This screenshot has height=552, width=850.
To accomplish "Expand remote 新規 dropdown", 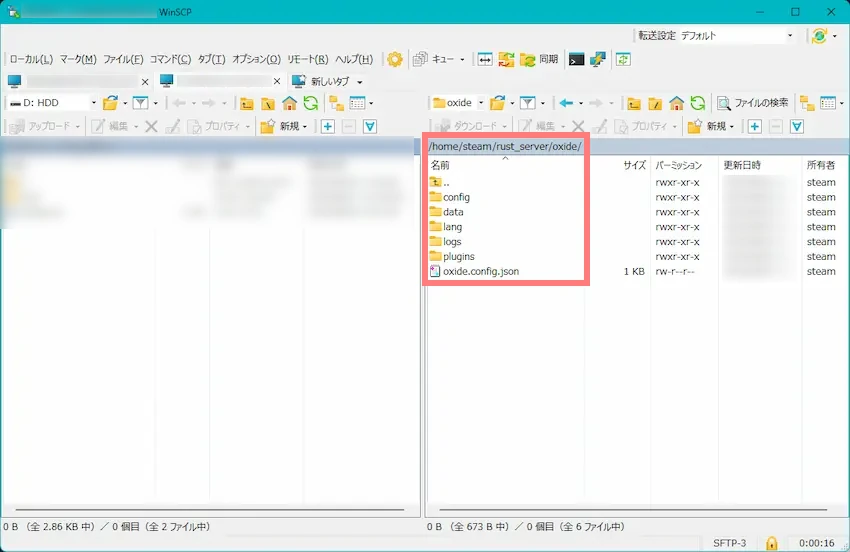I will point(732,126).
